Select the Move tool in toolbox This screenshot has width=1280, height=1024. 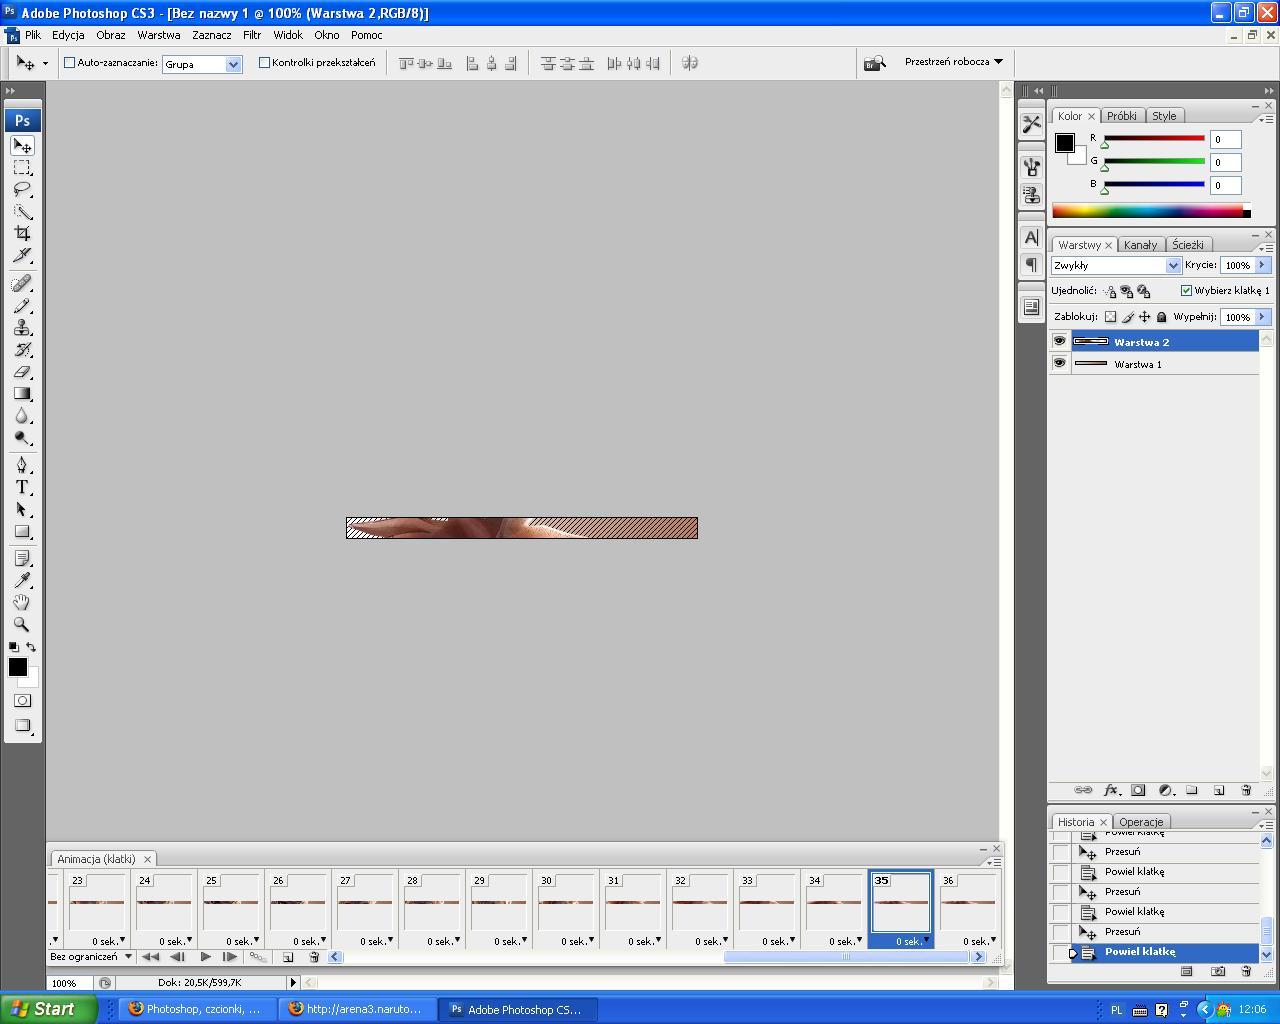pyautogui.click(x=22, y=146)
